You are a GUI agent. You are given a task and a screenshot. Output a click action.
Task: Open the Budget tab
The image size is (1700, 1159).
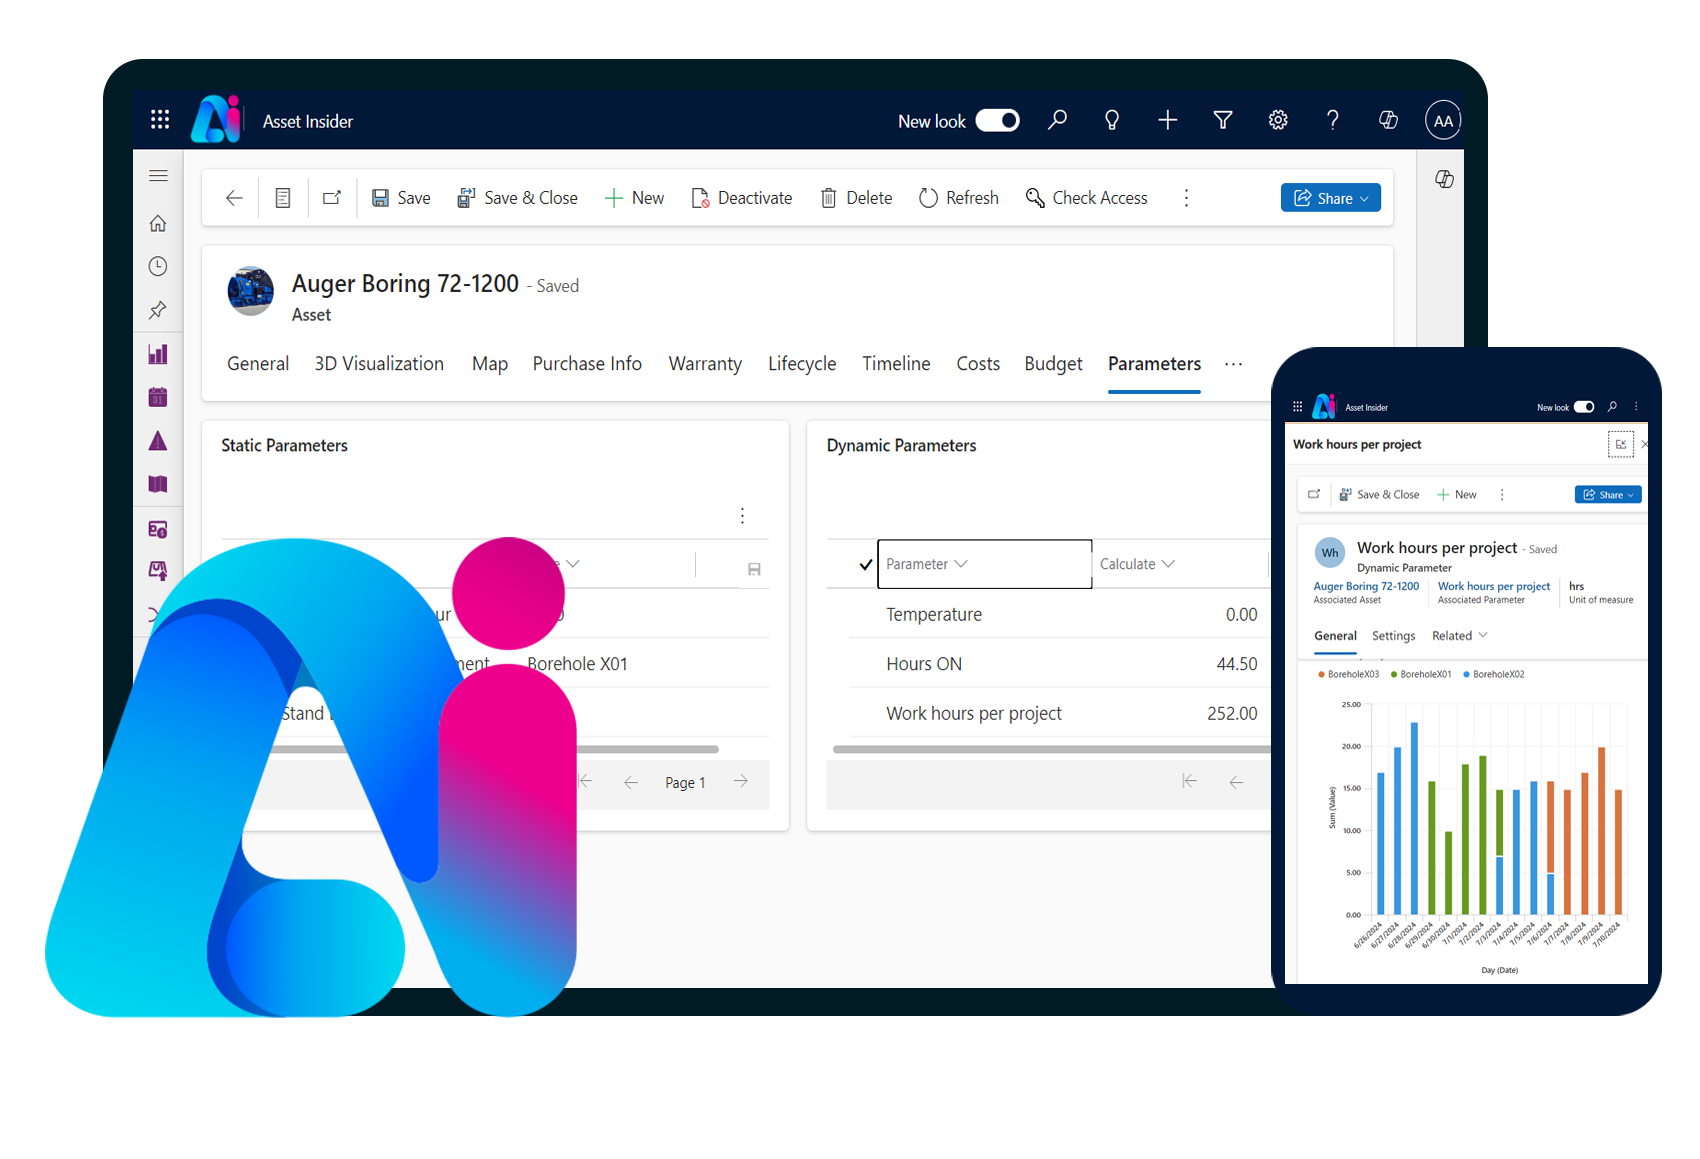coord(1053,364)
